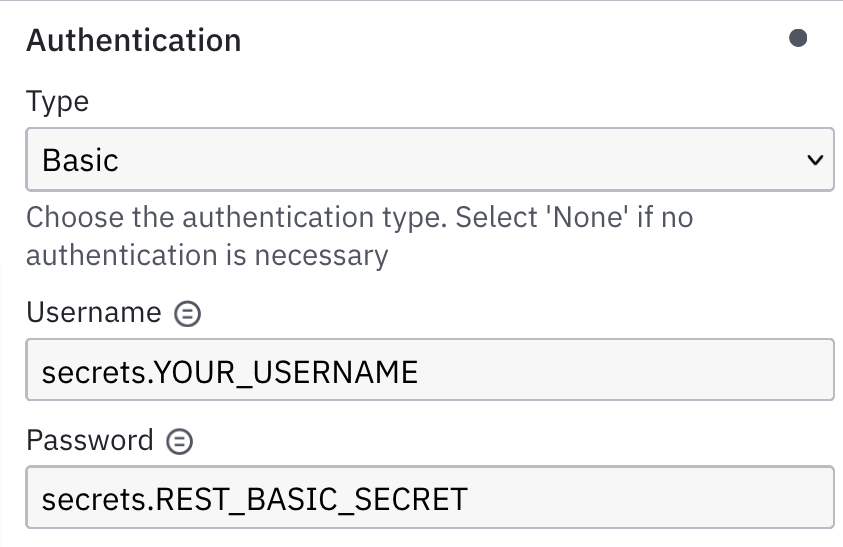Focus the Username input field
Screen dimensions: 843x547
pyautogui.click(x=429, y=373)
